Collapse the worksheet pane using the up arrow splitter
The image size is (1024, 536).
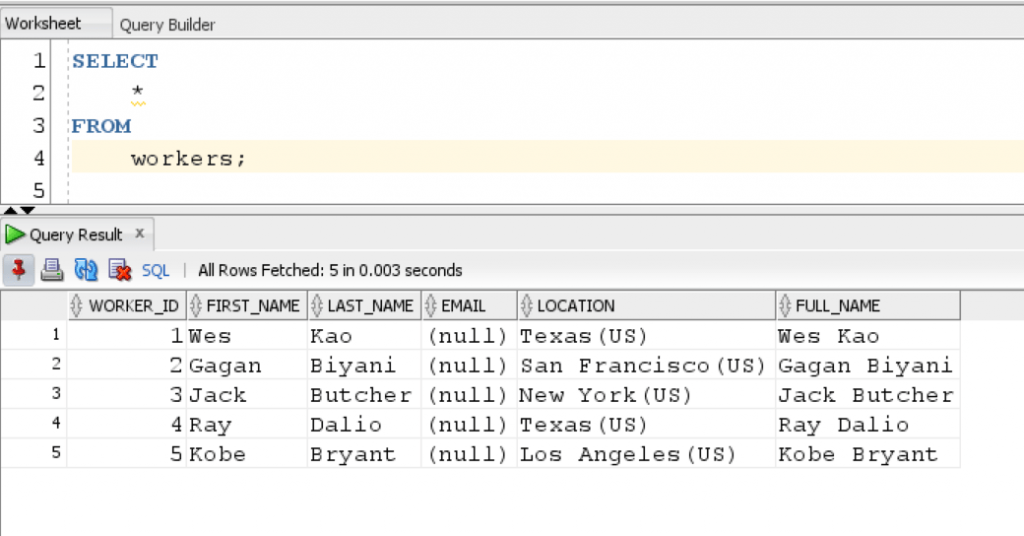[x=10, y=210]
